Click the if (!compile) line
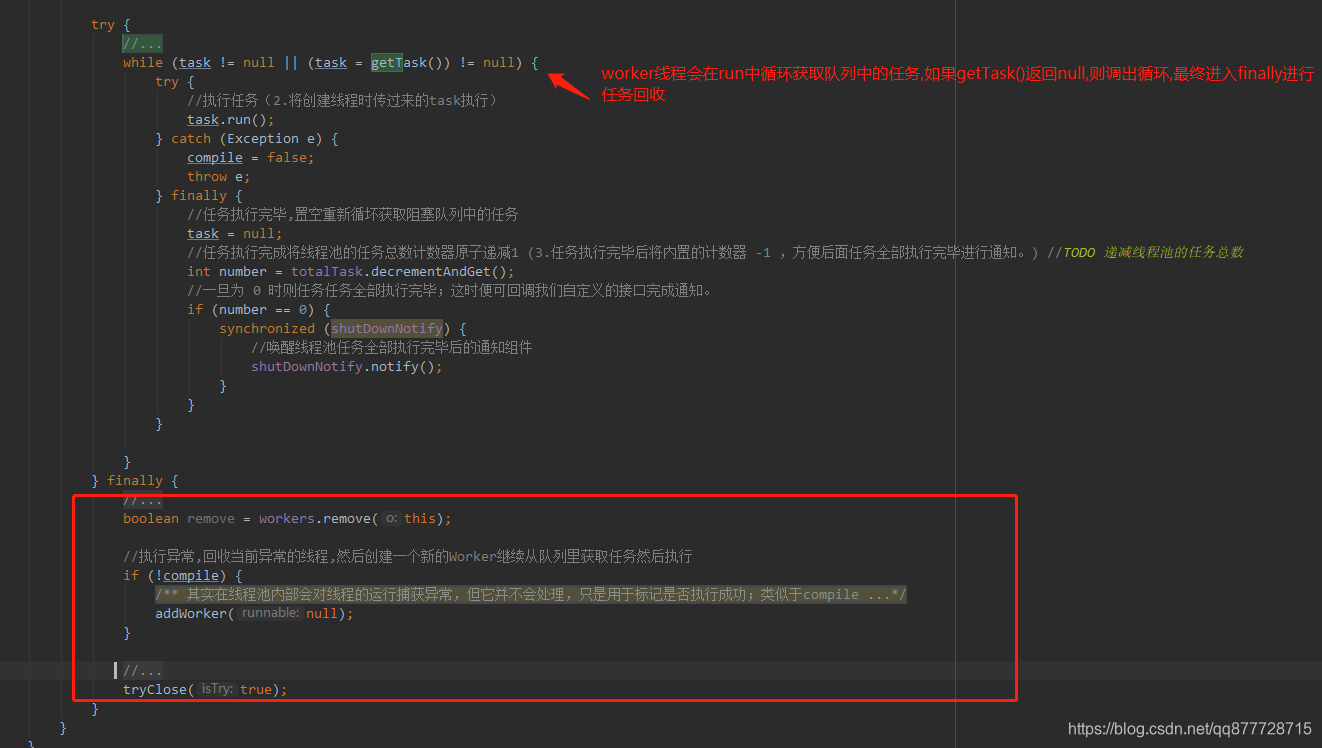1322x748 pixels. (x=183, y=575)
